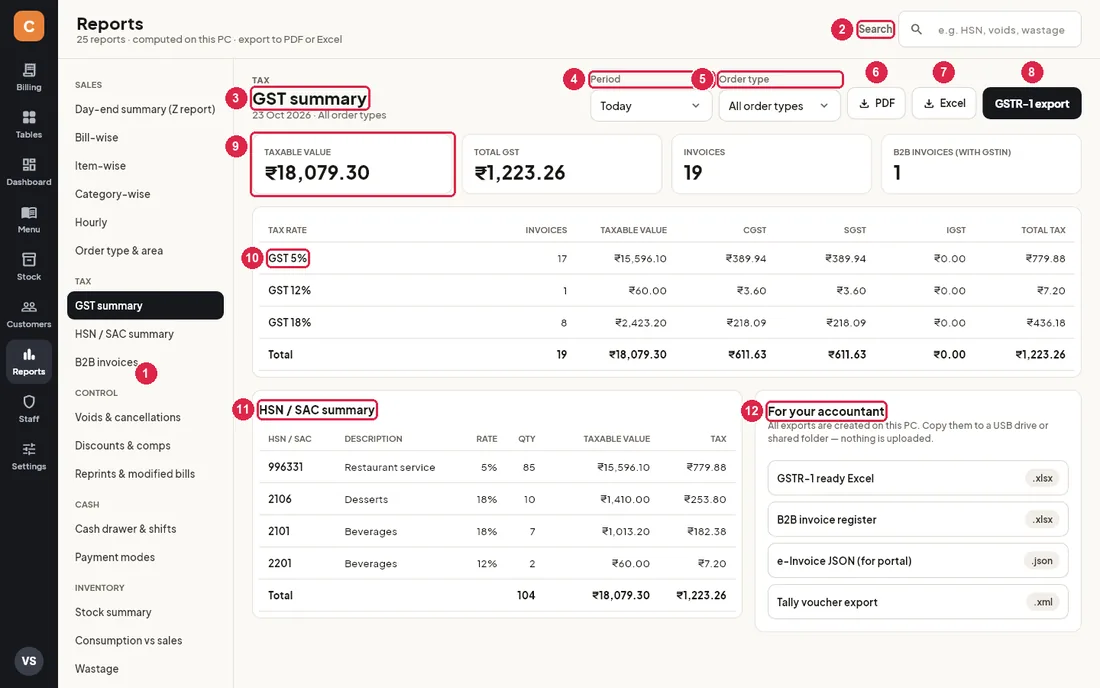Screen dimensions: 1100x688
Task: Export GSTR-1 ready Excel file
Action: (918, 478)
